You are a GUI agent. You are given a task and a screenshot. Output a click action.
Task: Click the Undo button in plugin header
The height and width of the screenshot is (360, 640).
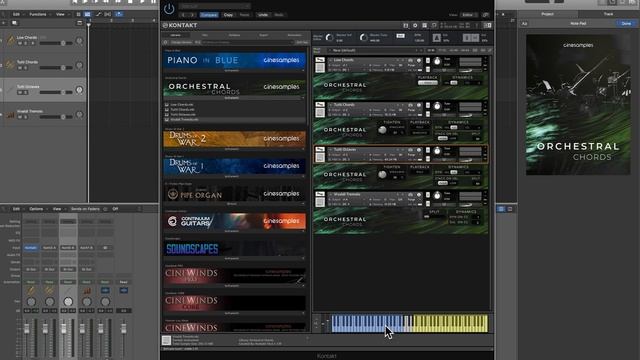263,15
